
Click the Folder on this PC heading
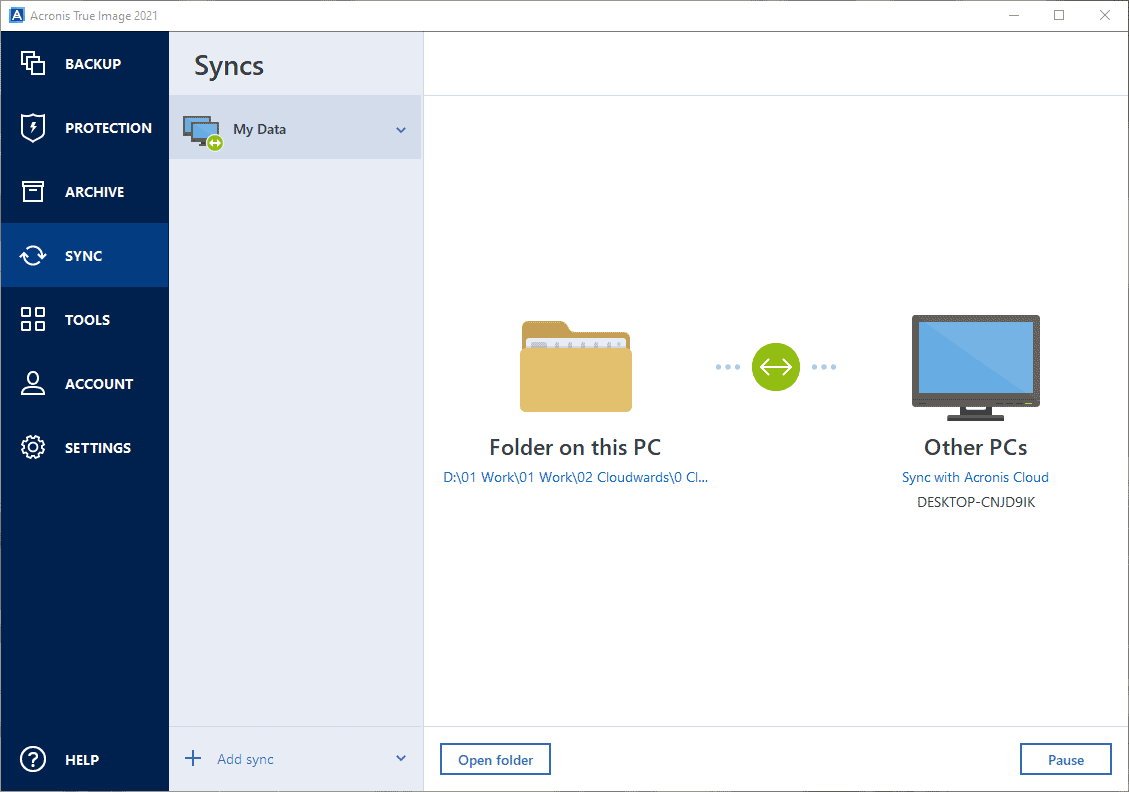(x=575, y=447)
